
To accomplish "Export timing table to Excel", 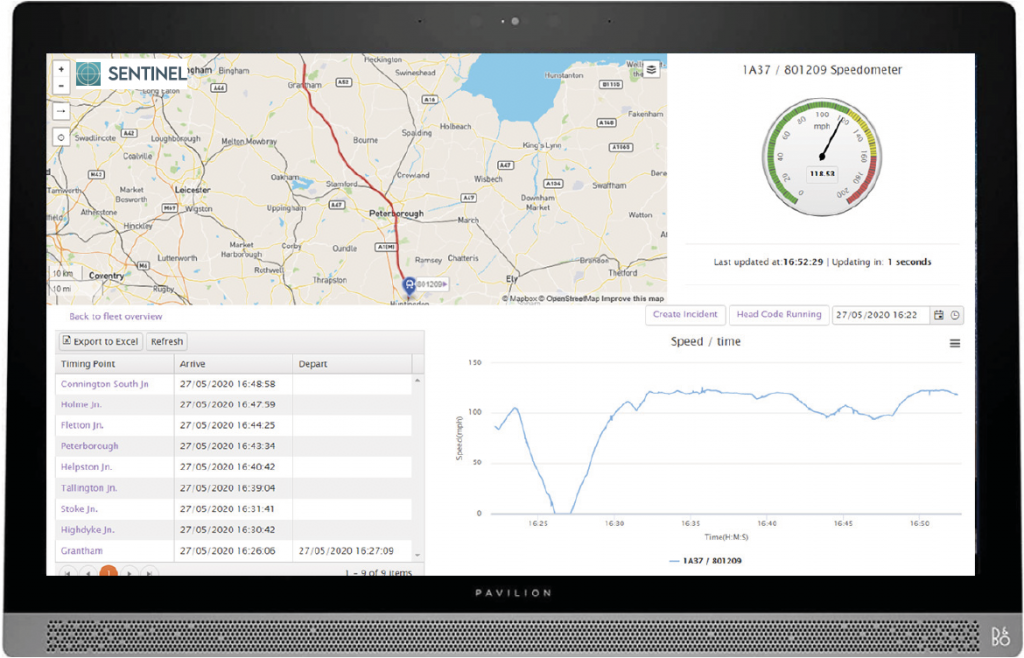I will [100, 342].
